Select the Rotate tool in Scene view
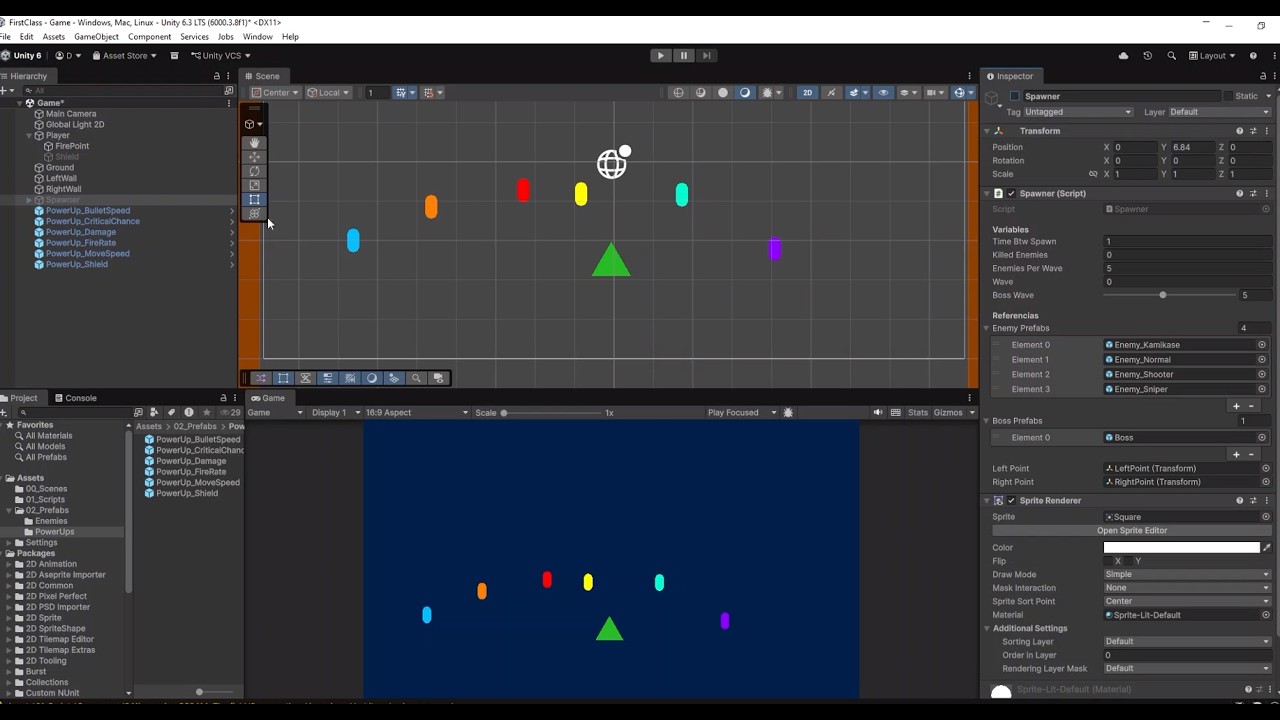 [x=254, y=171]
